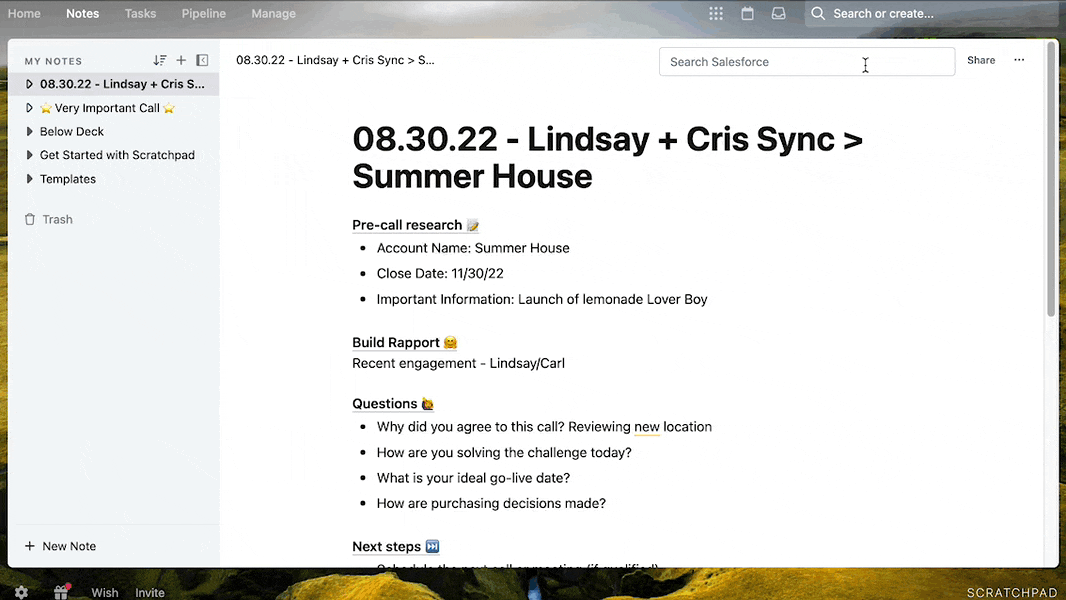Image resolution: width=1066 pixels, height=600 pixels.
Task: Click the Share button
Action: tap(981, 60)
